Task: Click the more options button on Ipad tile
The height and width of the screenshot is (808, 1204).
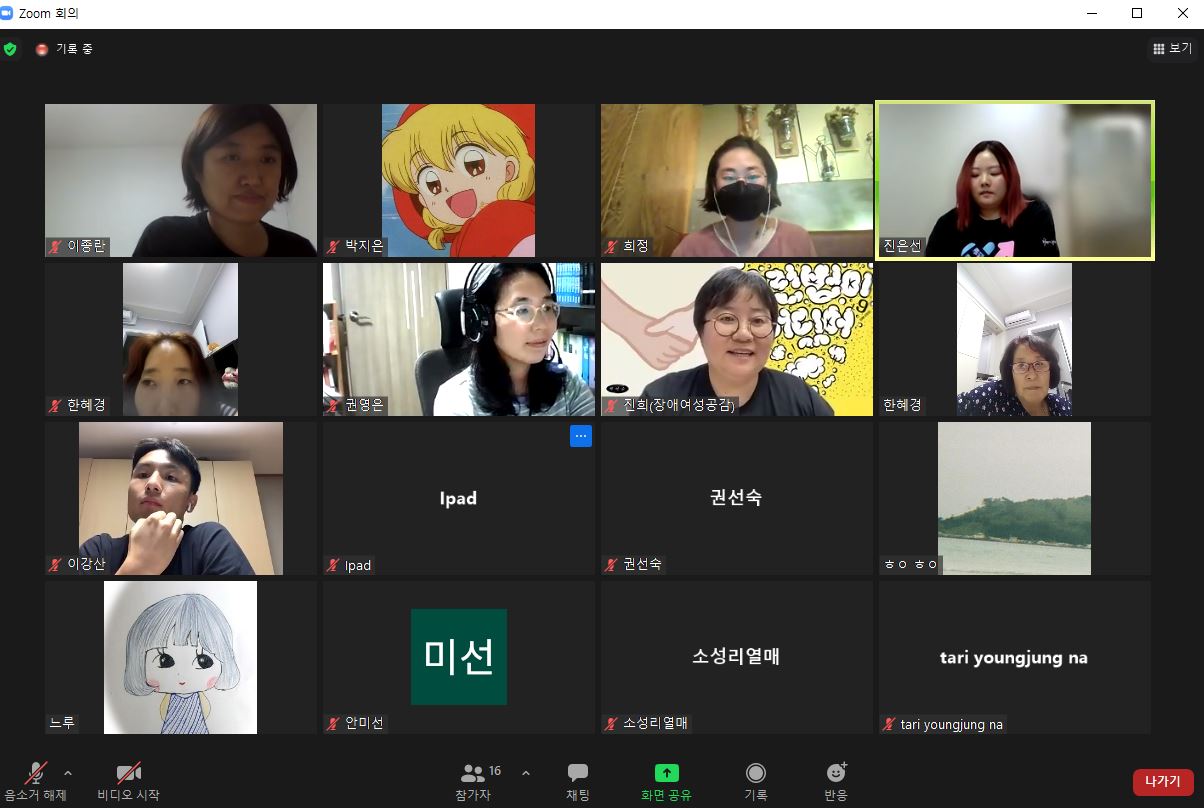Action: click(x=581, y=436)
